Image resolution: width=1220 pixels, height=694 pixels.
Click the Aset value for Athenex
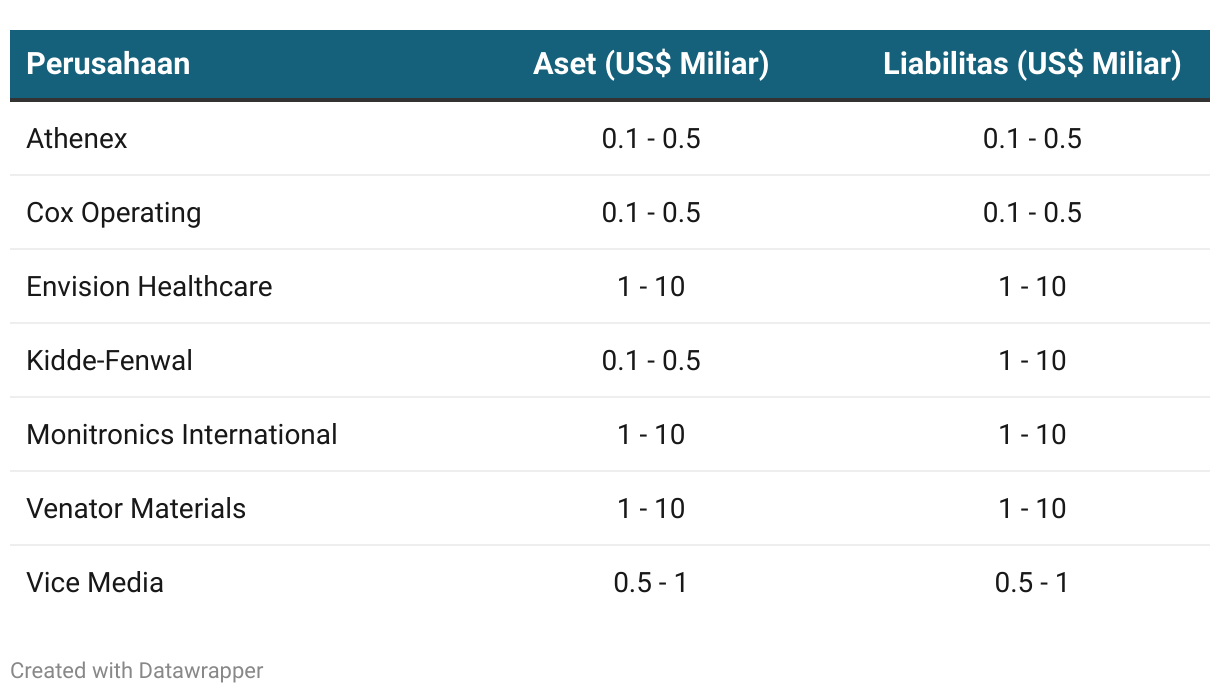pyautogui.click(x=651, y=138)
